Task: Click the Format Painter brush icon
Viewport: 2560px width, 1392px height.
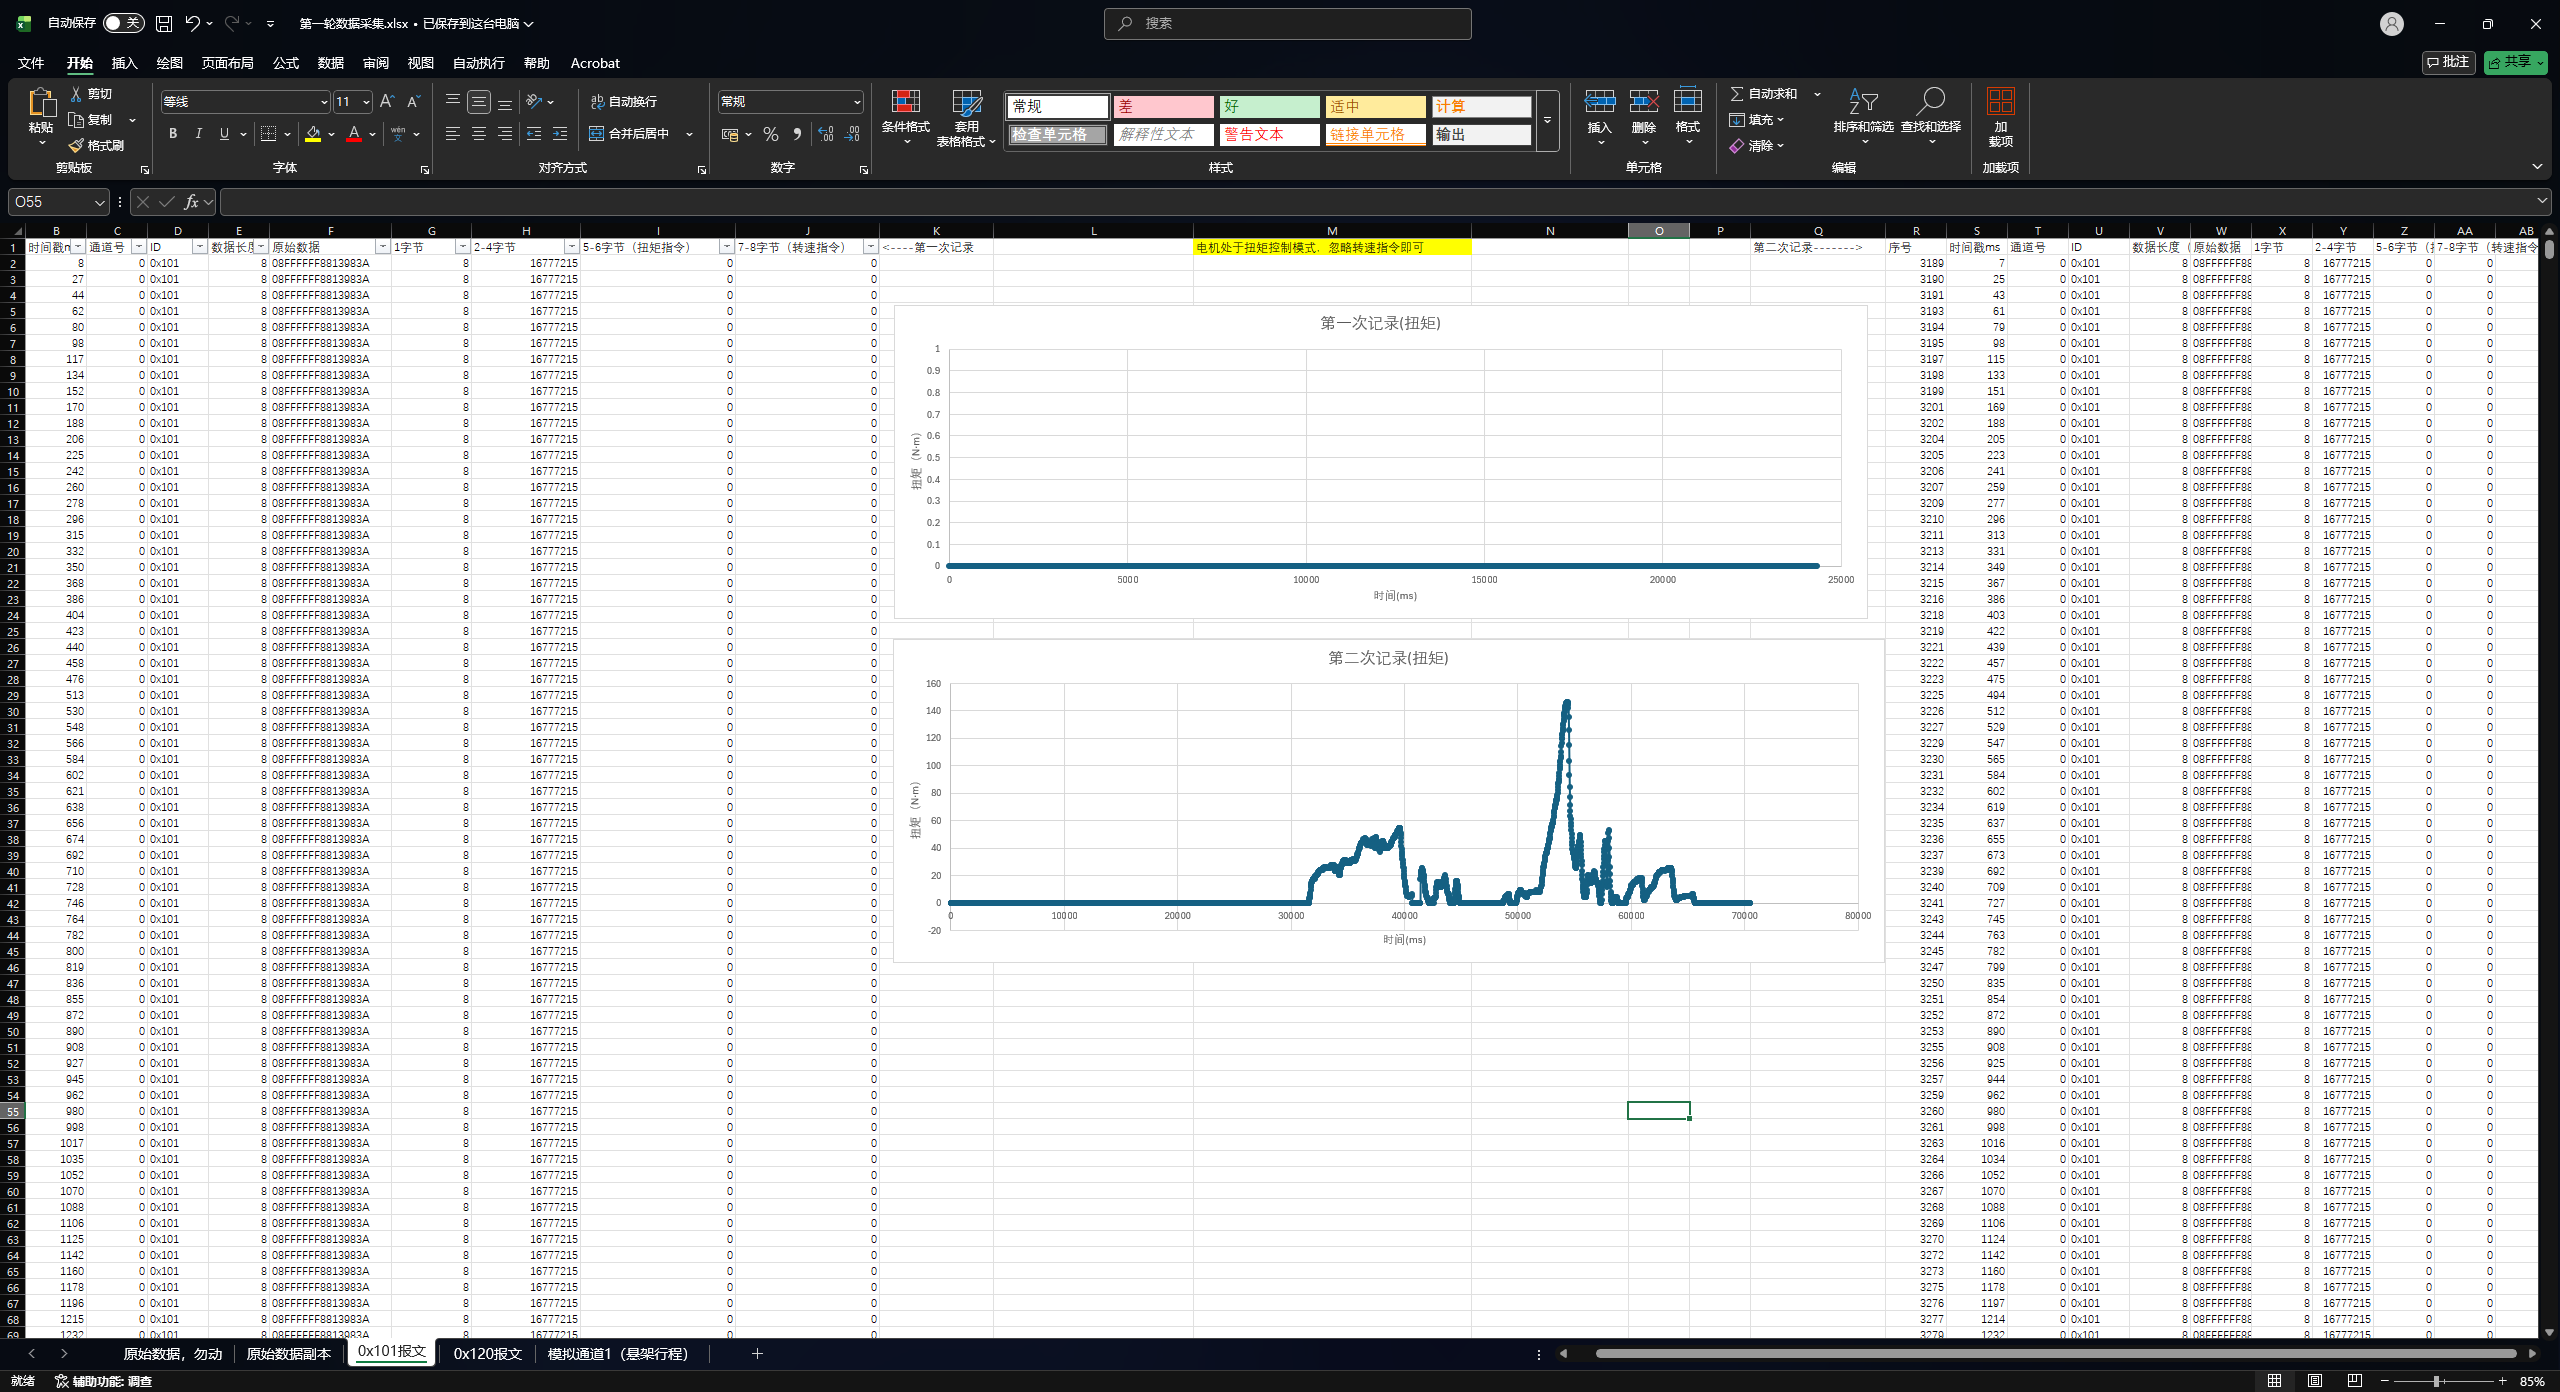Action: pyautogui.click(x=76, y=146)
